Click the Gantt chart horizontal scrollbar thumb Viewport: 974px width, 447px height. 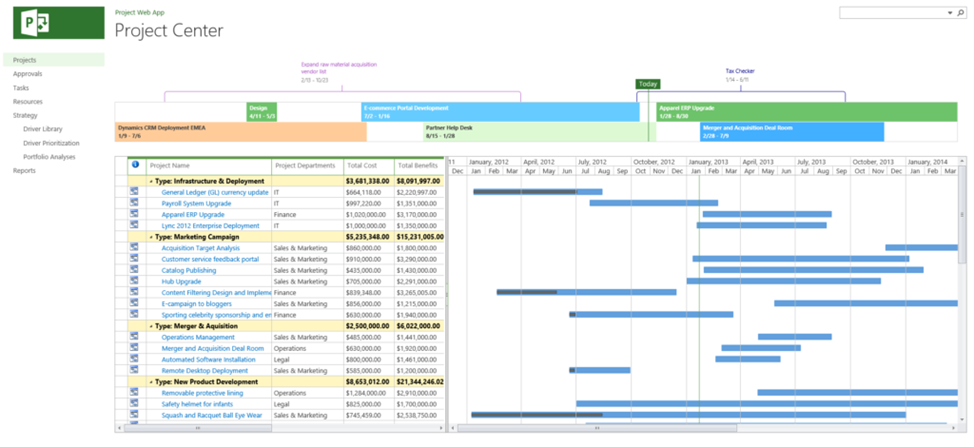[597, 428]
